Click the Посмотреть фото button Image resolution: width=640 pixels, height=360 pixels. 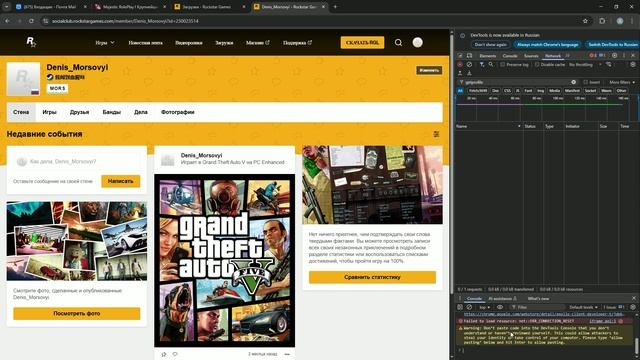point(77,313)
